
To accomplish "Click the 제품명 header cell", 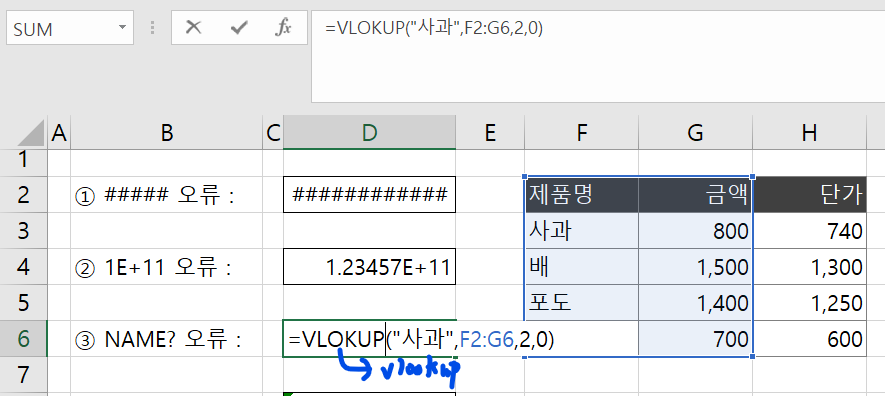I will coord(581,195).
